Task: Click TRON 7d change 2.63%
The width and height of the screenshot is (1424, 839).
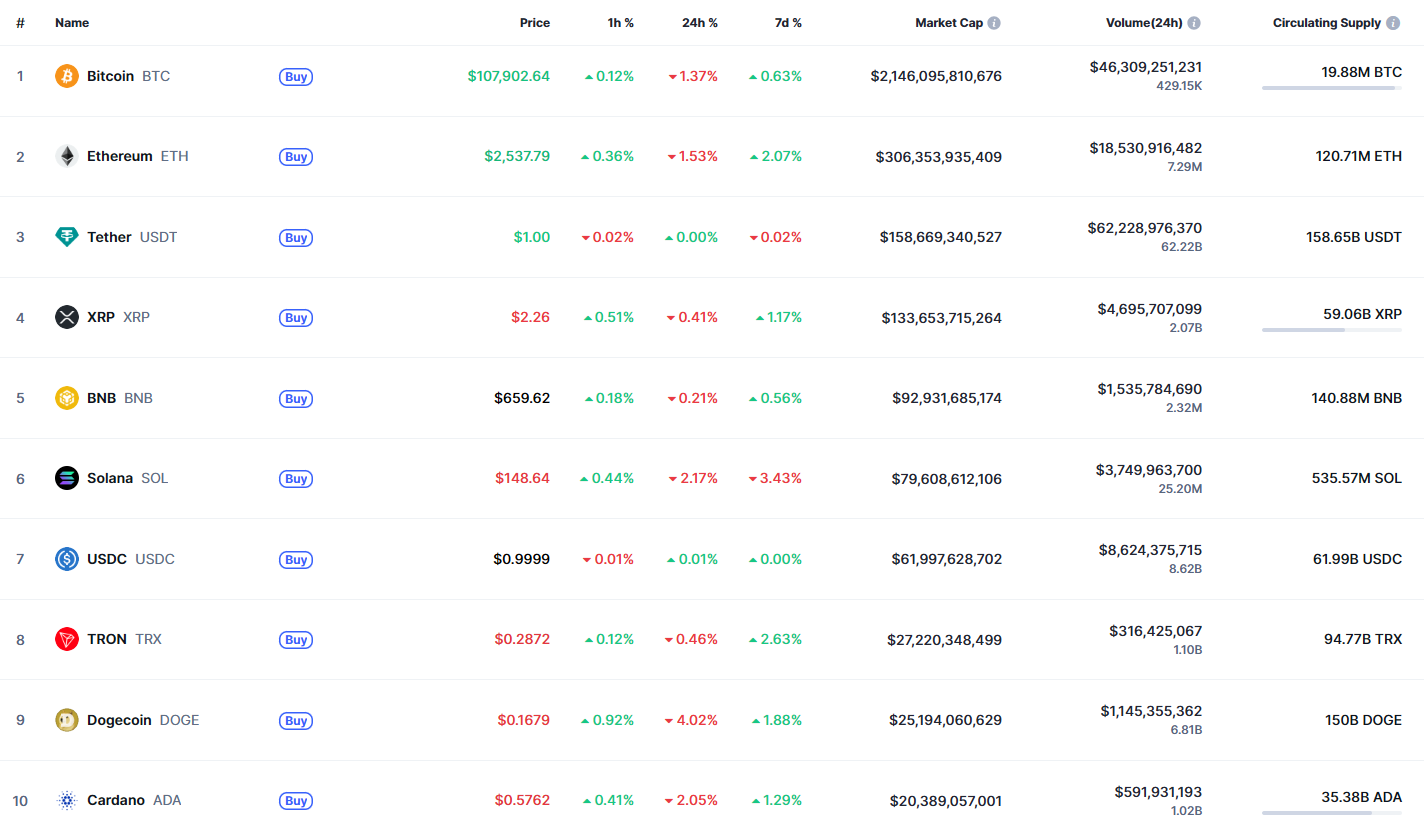Action: (x=775, y=639)
